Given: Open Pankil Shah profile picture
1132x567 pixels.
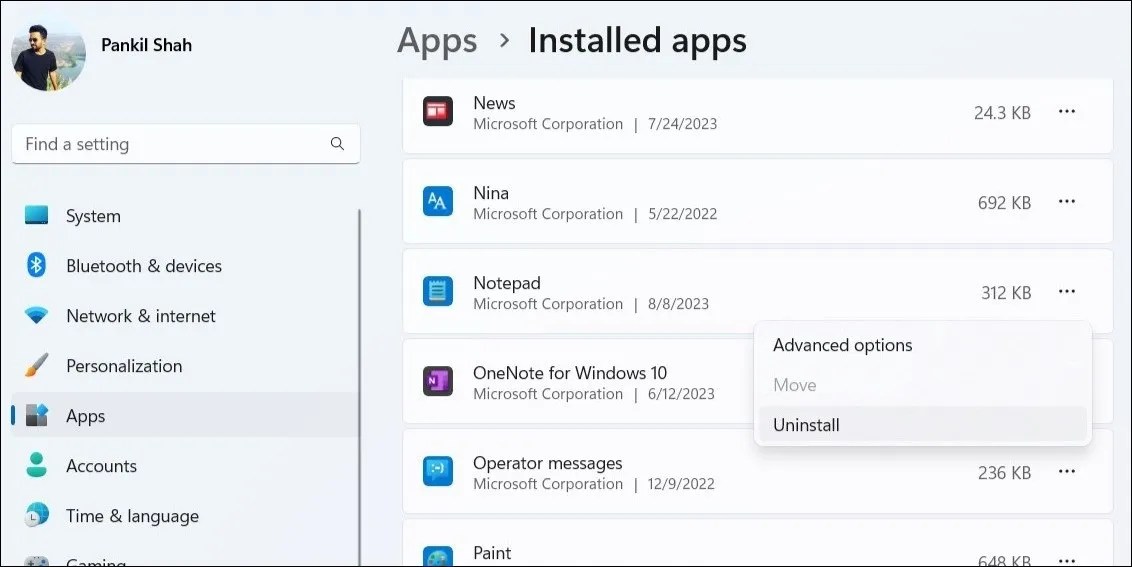Looking at the screenshot, I should tap(48, 56).
